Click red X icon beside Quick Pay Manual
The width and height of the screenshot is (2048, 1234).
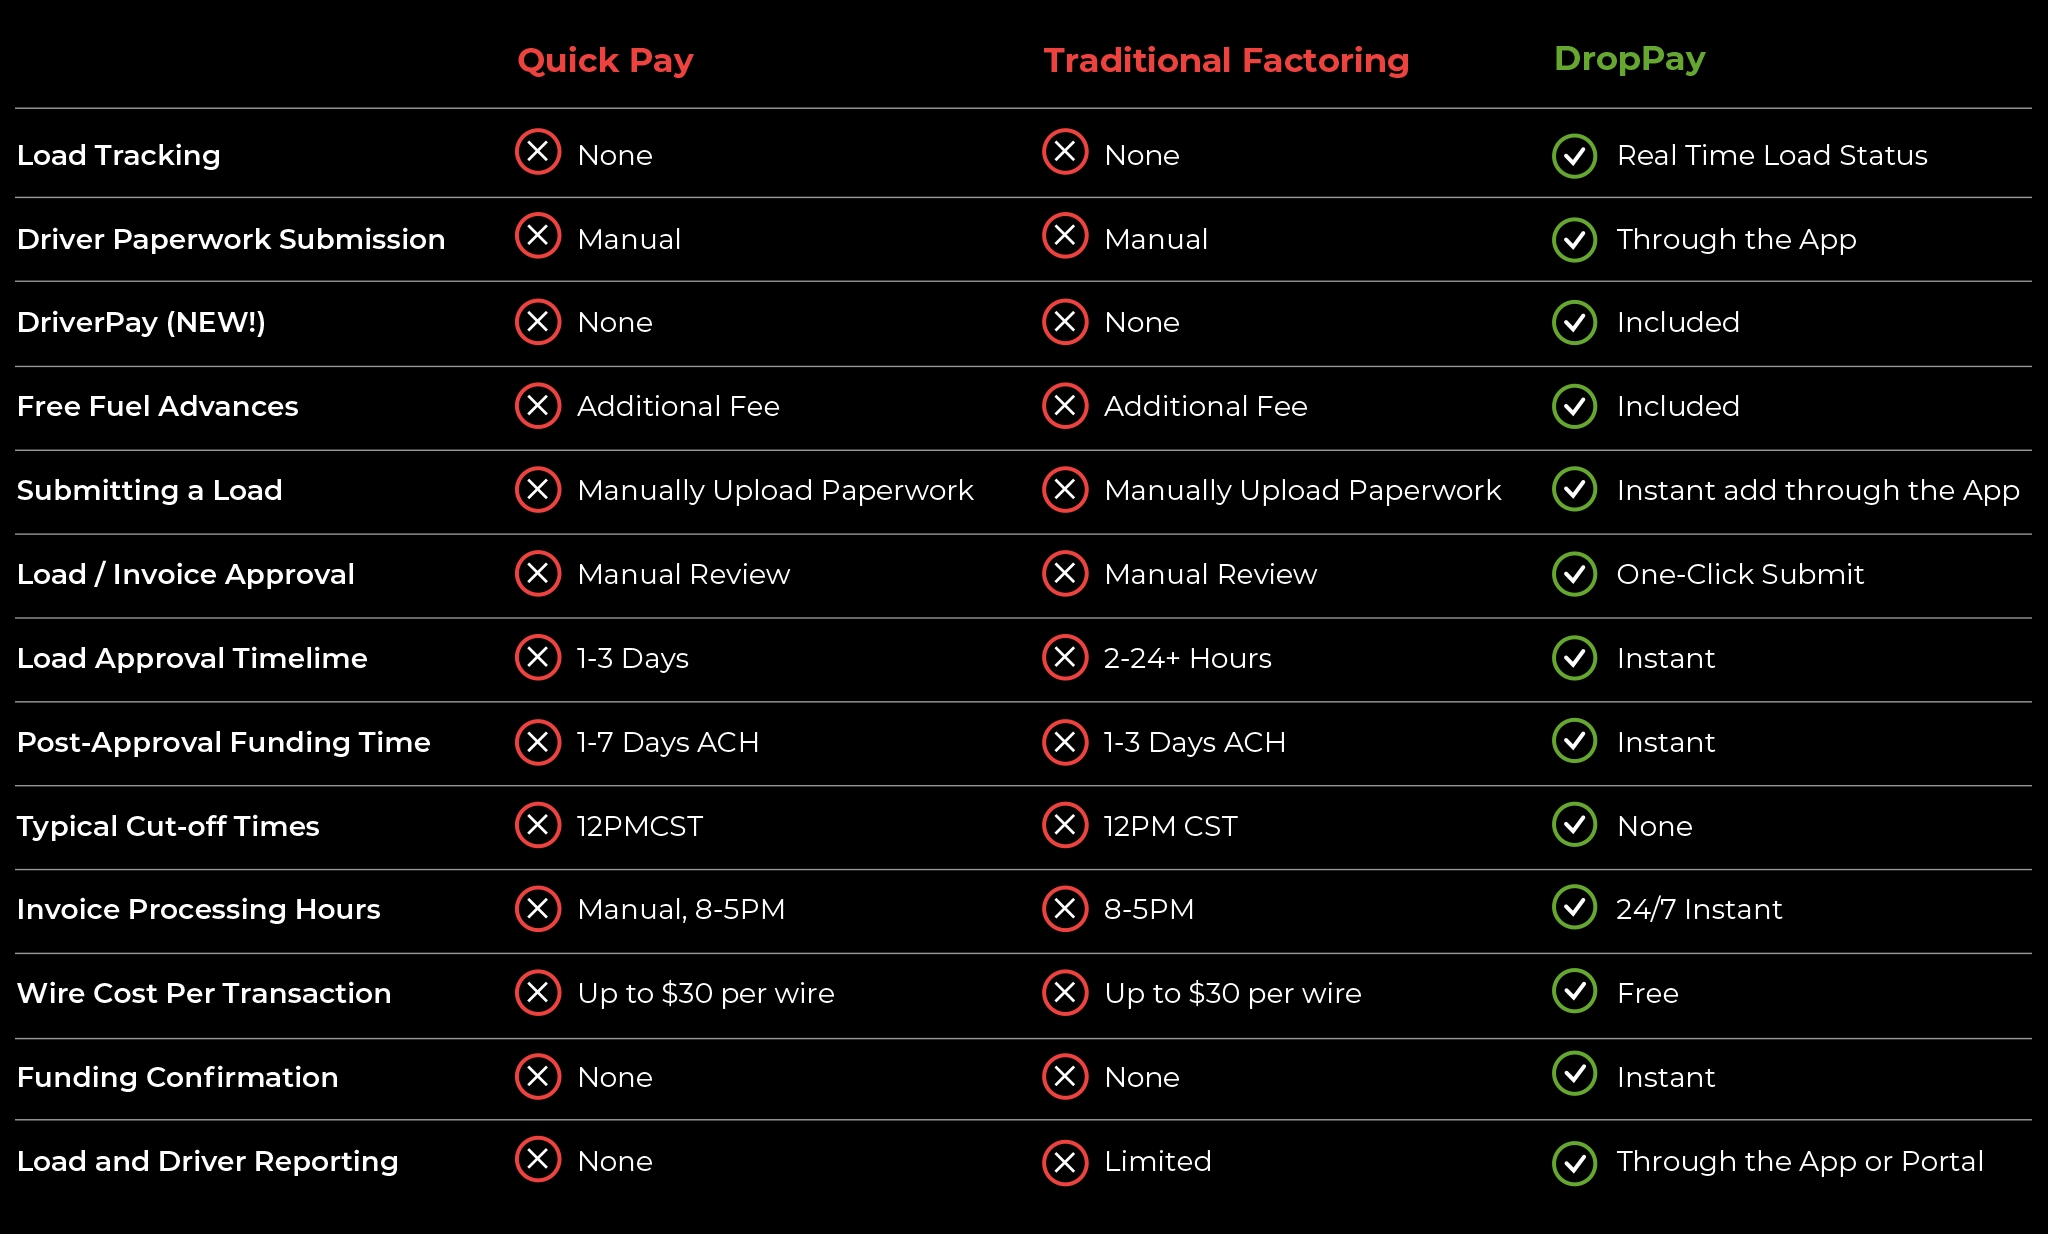click(538, 236)
